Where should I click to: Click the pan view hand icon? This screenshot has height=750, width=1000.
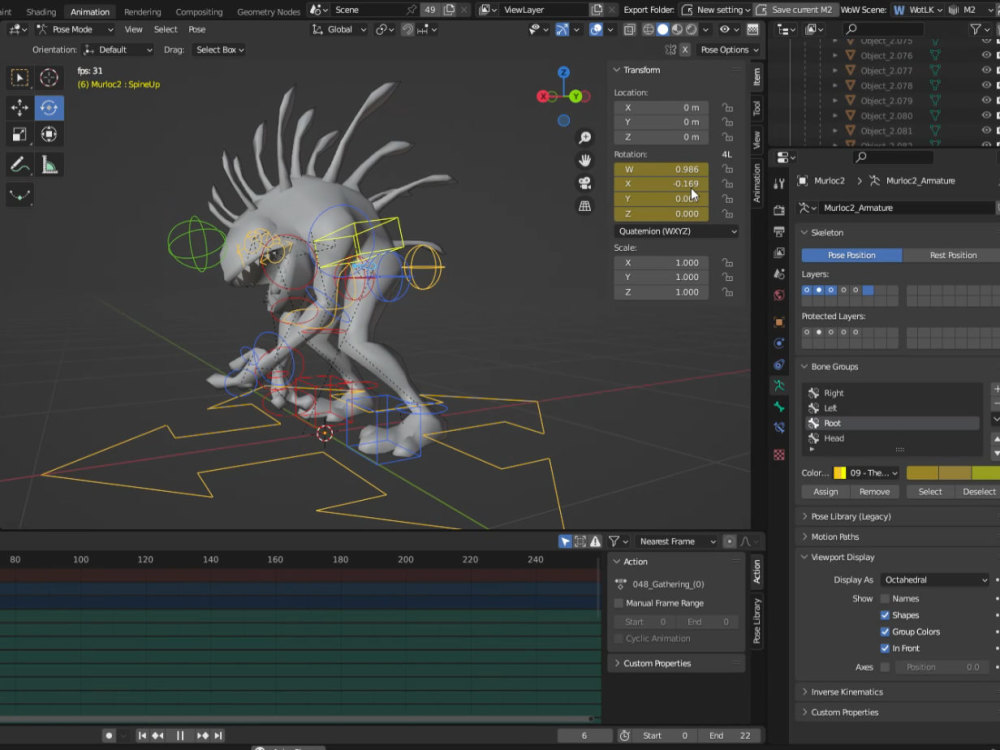(x=584, y=161)
